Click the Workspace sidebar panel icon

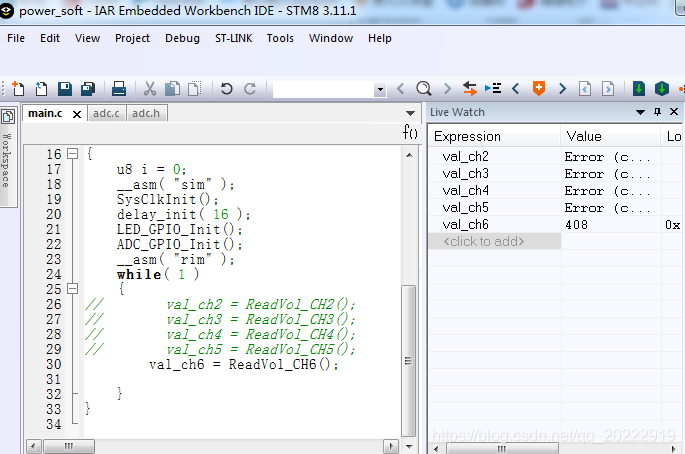coord(7,115)
